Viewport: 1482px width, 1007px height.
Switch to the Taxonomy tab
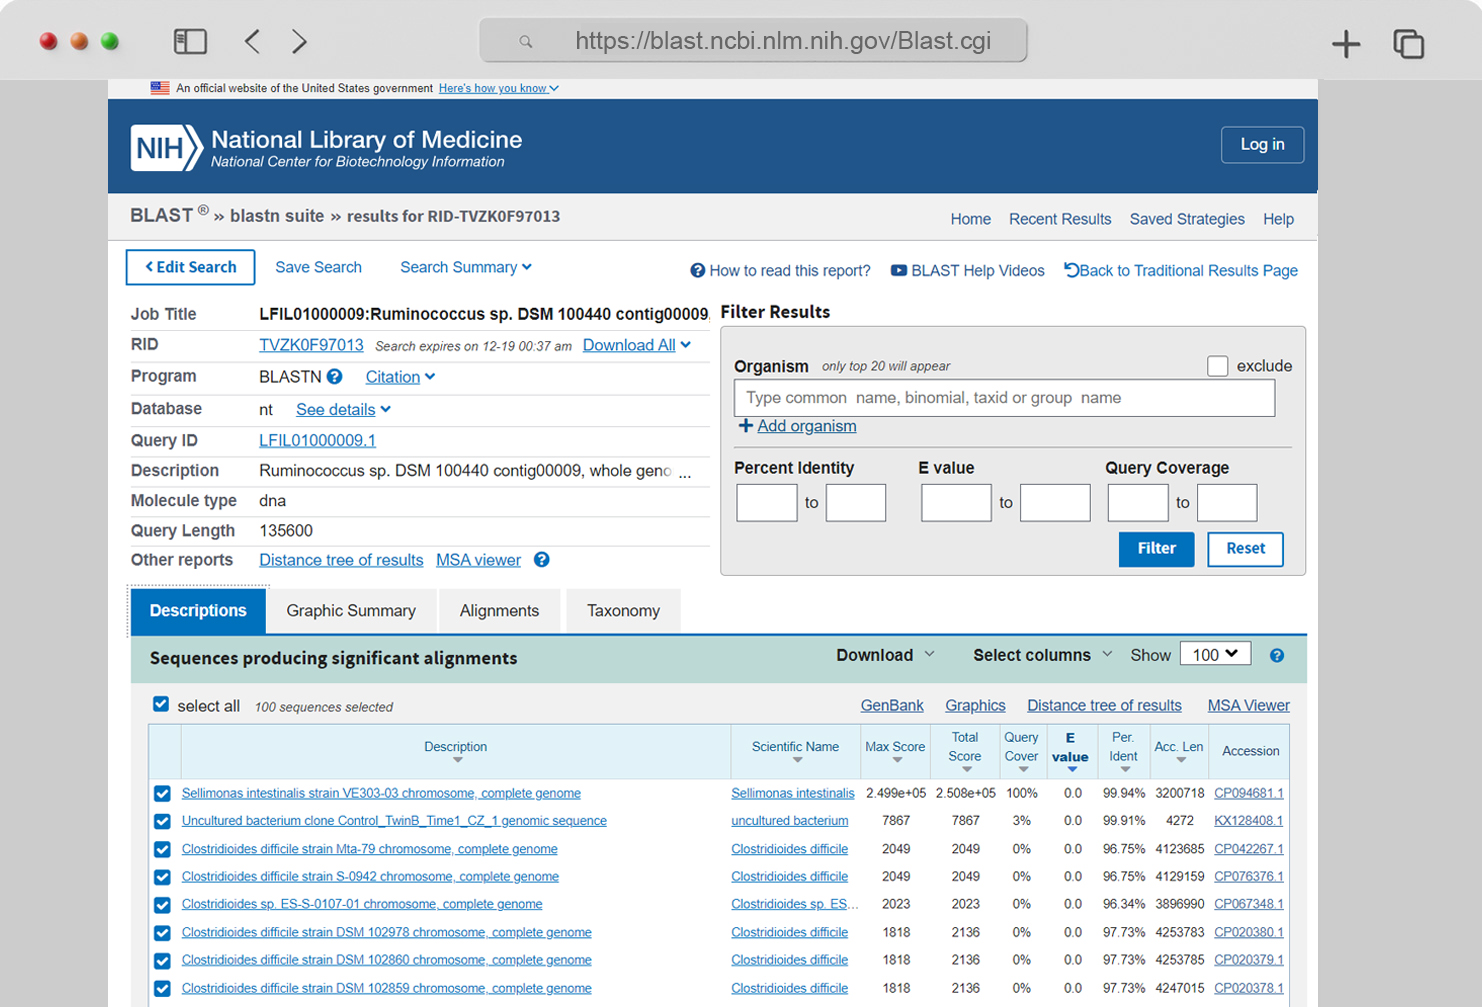[623, 611]
